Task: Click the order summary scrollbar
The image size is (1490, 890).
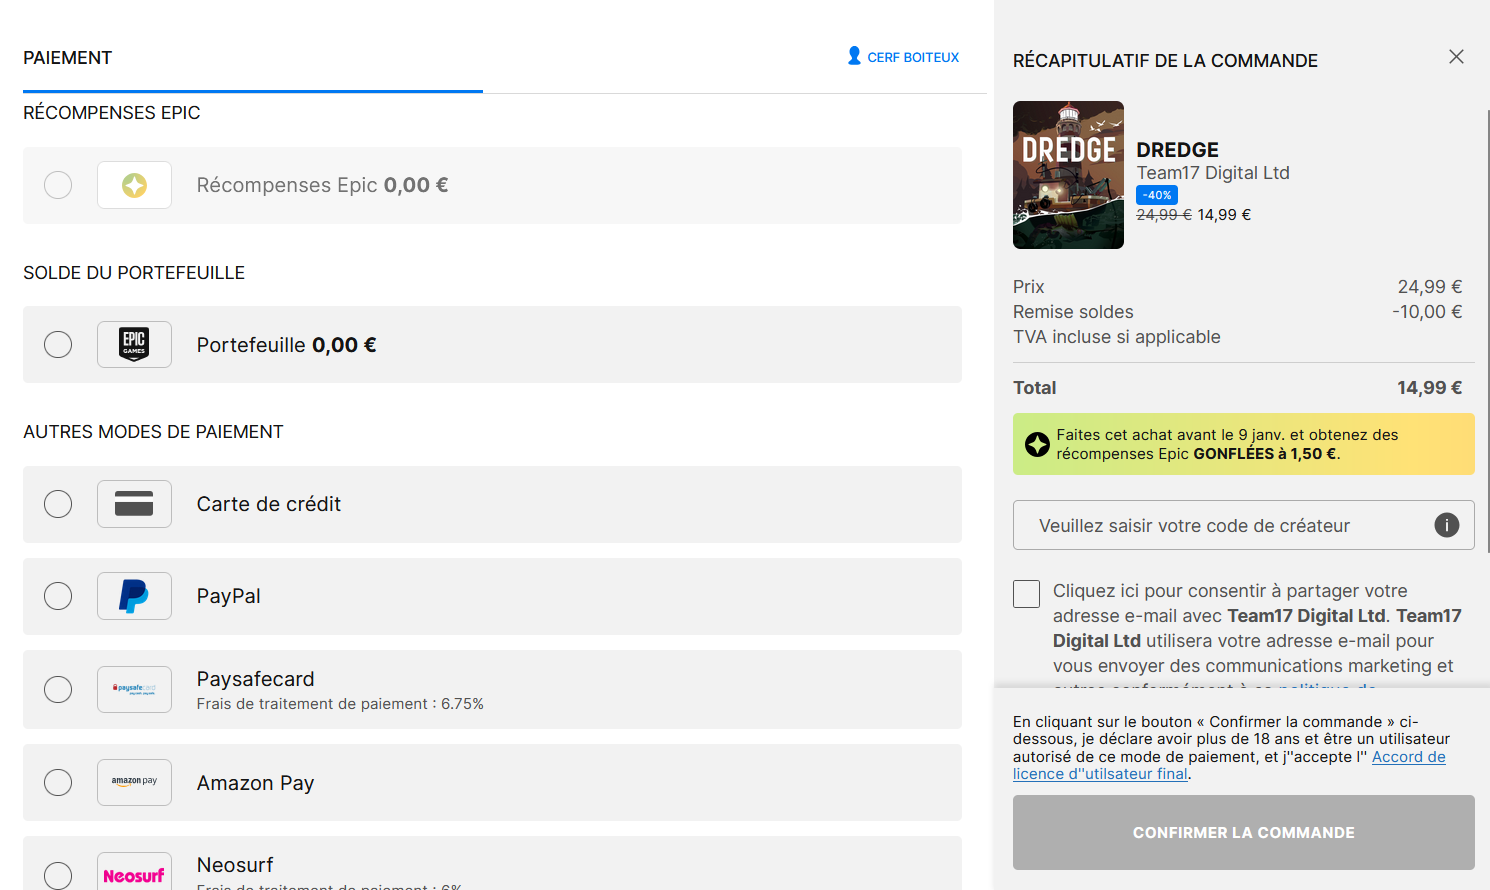Action: (x=1487, y=330)
